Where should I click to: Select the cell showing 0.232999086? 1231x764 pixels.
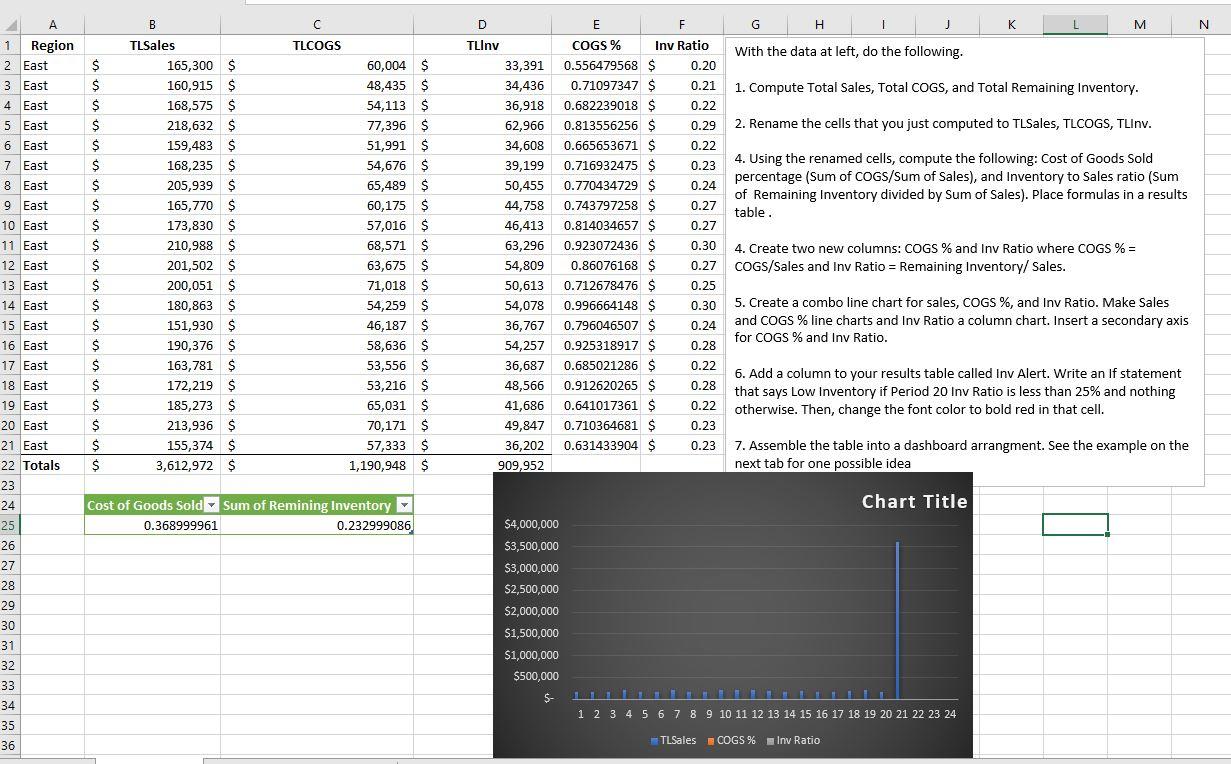pos(316,525)
